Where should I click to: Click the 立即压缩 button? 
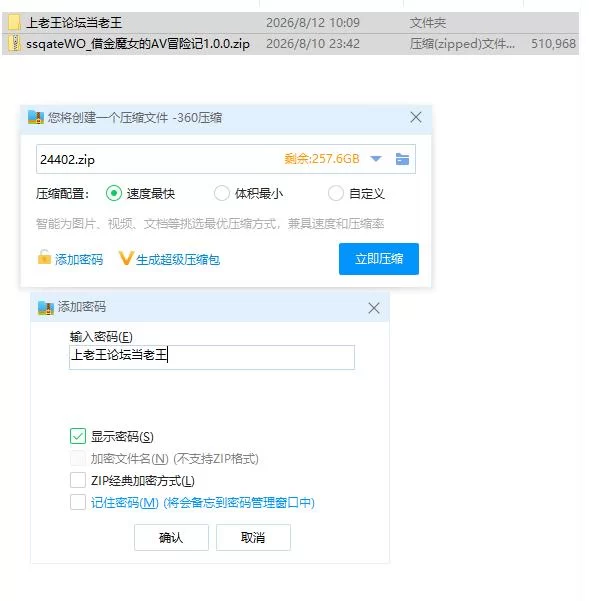click(379, 259)
